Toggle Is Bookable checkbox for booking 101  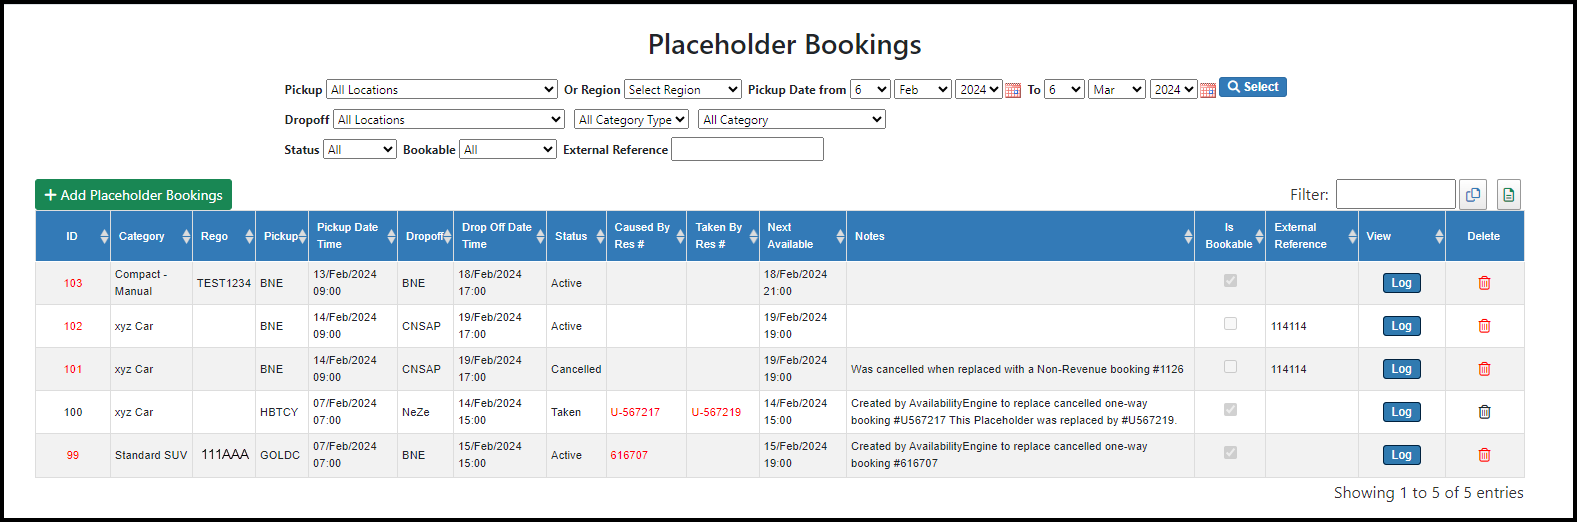pos(1230,367)
